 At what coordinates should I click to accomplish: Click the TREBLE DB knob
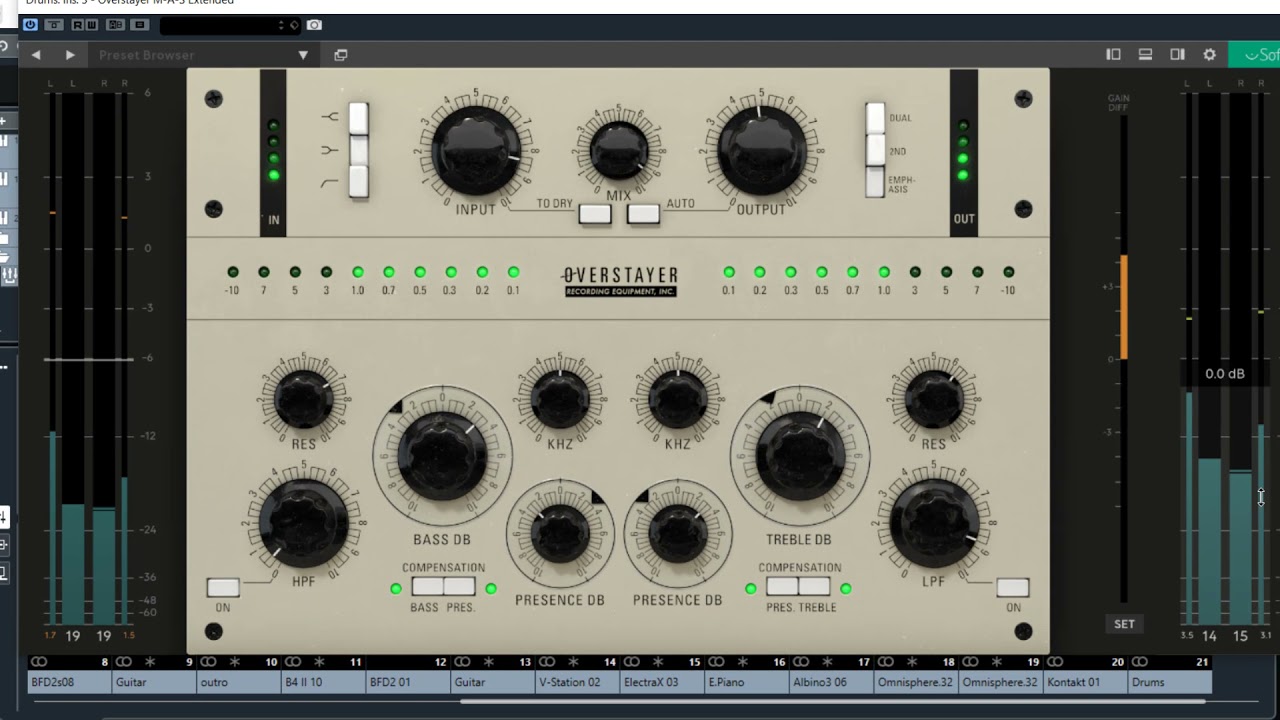[x=800, y=455]
